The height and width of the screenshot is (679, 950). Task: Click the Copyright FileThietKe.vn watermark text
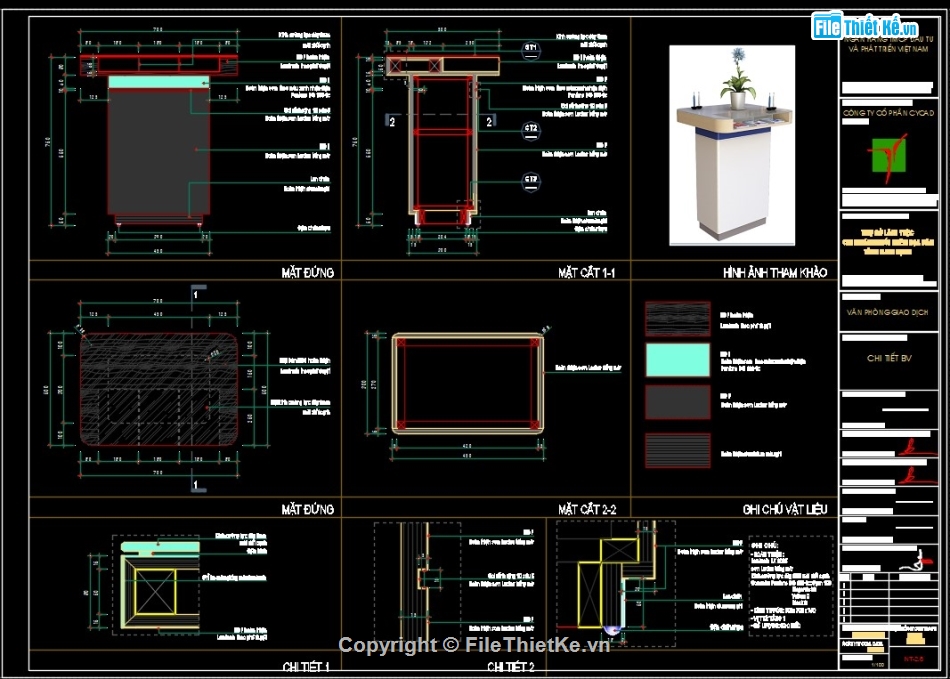[474, 645]
